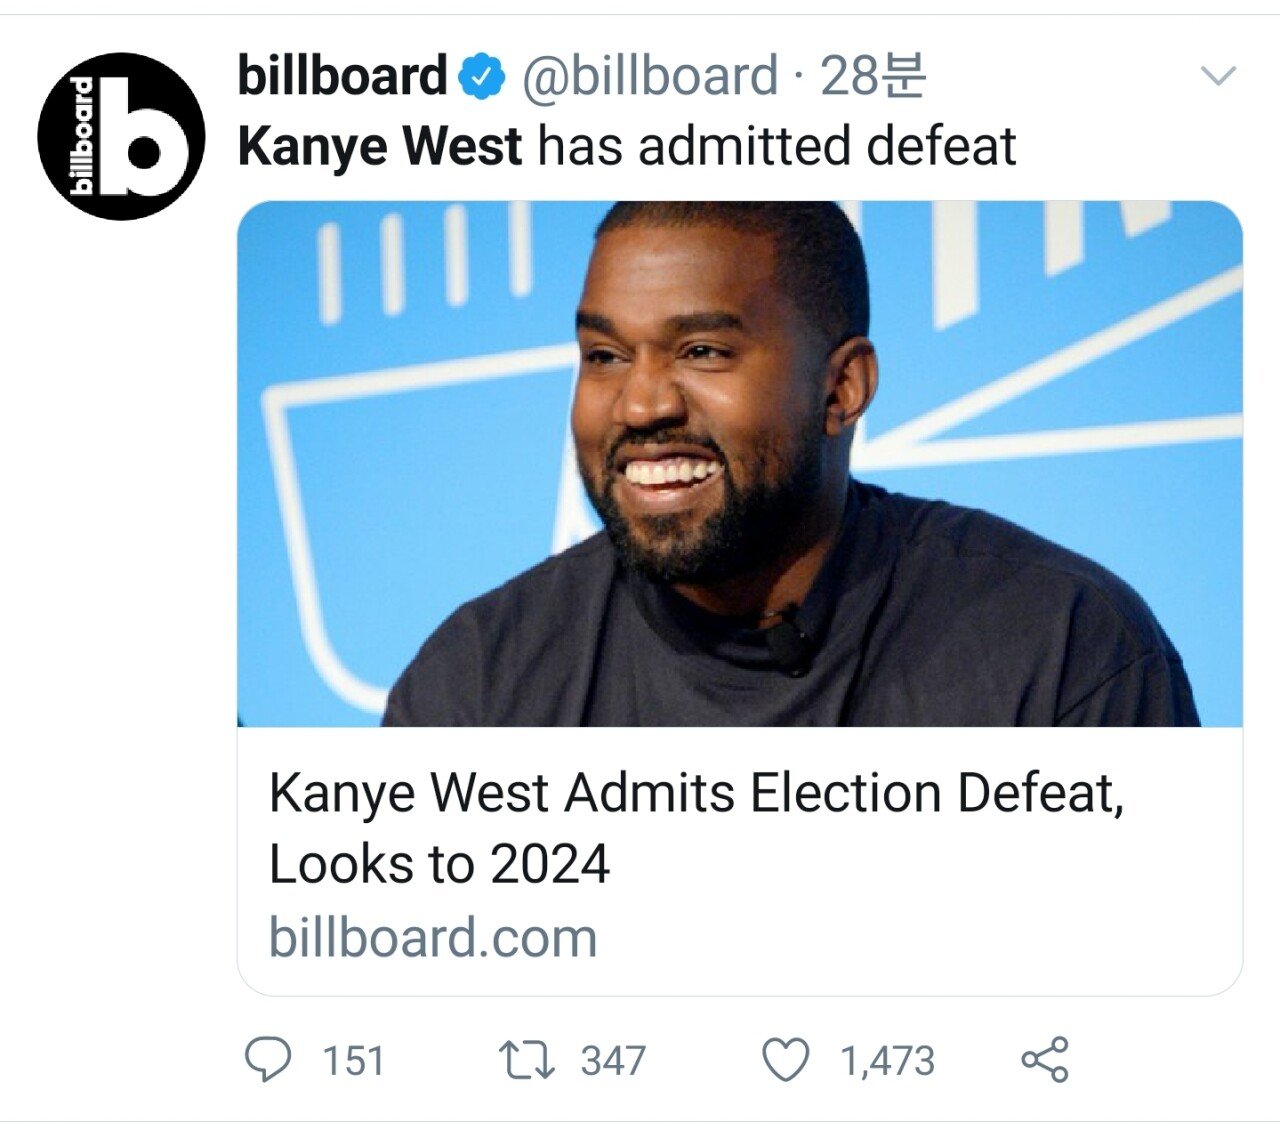The width and height of the screenshot is (1280, 1130).
Task: Like the tweet with the heart icon
Action: point(786,1060)
